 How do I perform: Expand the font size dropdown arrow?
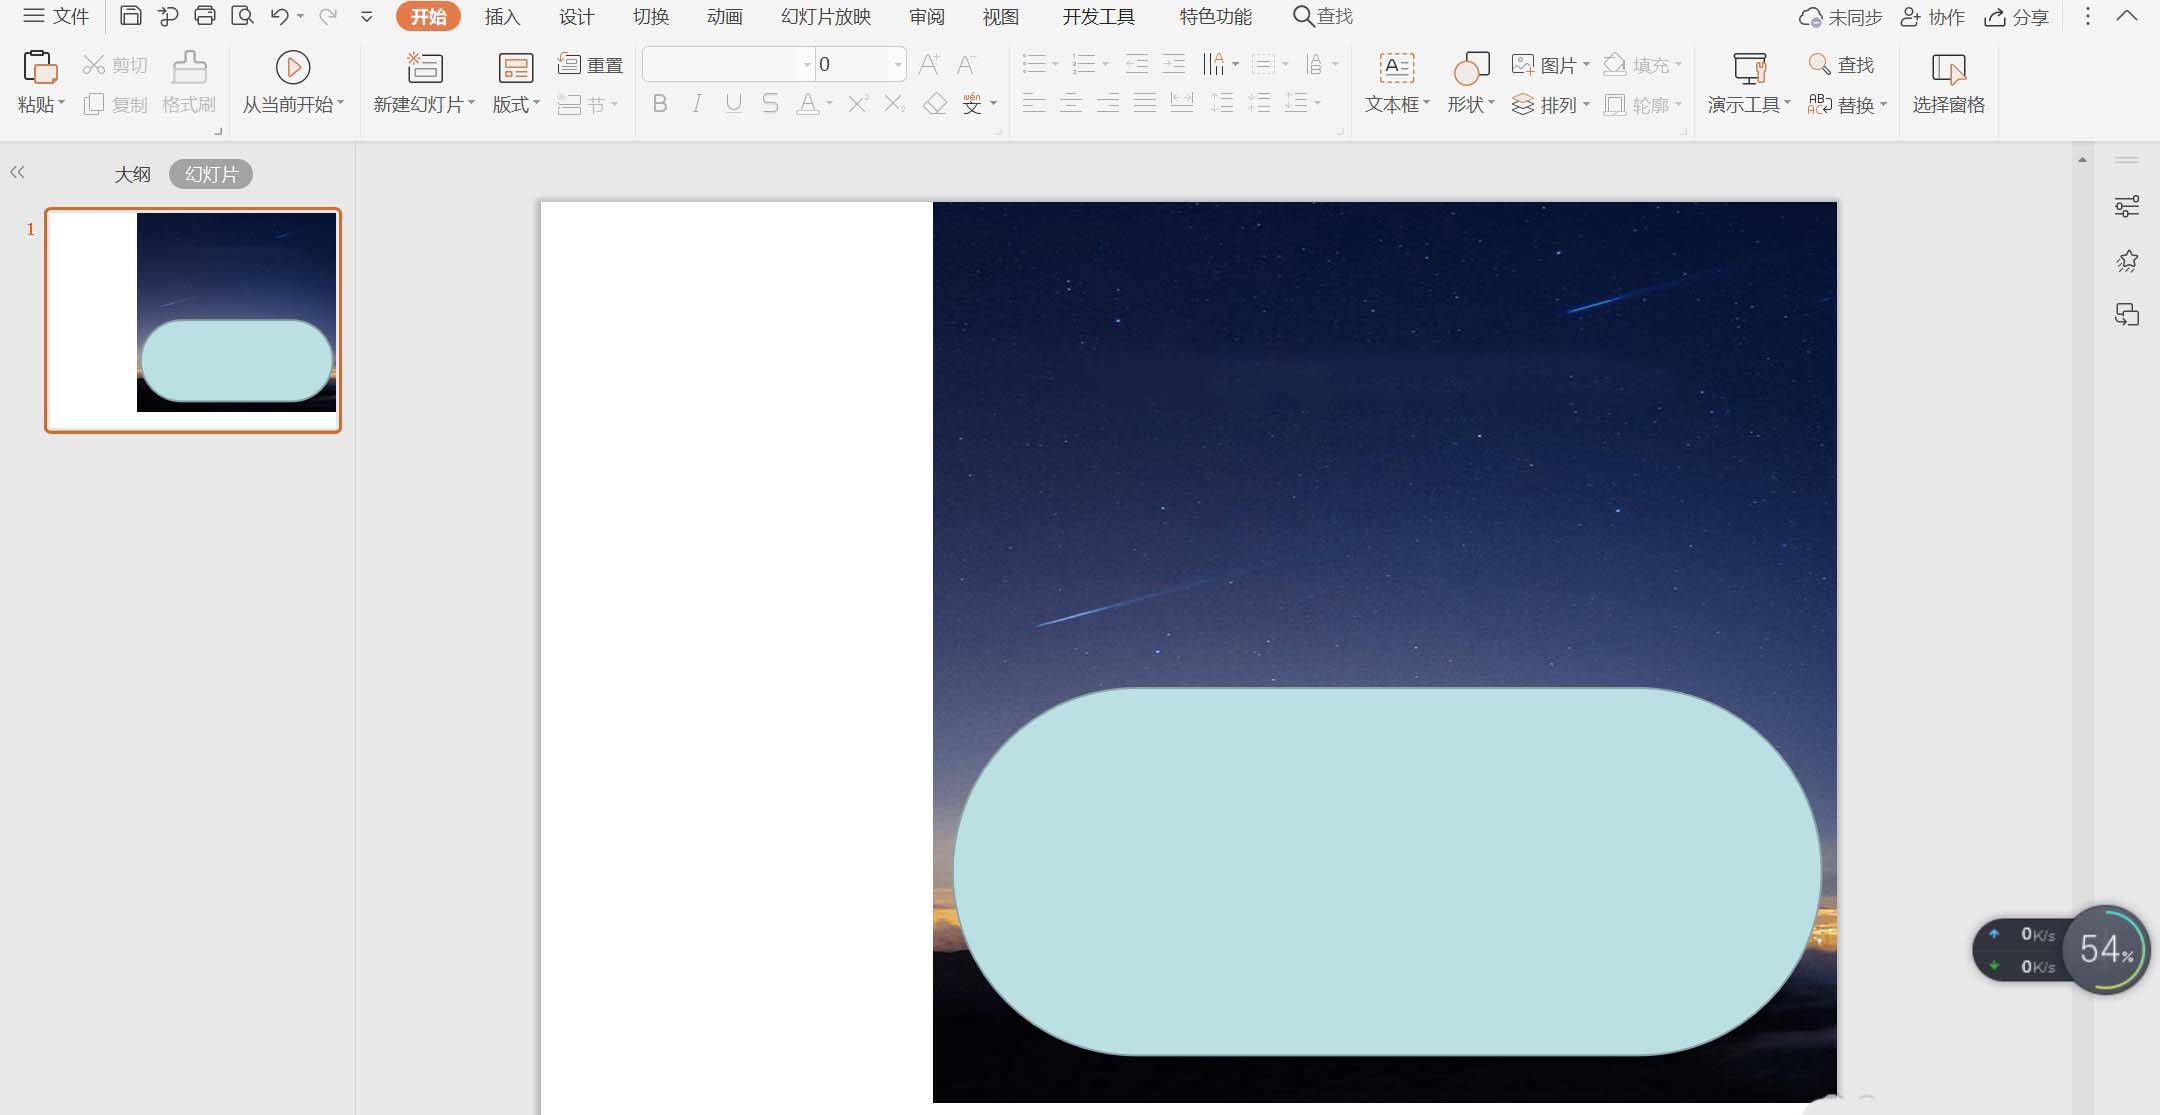coord(898,65)
